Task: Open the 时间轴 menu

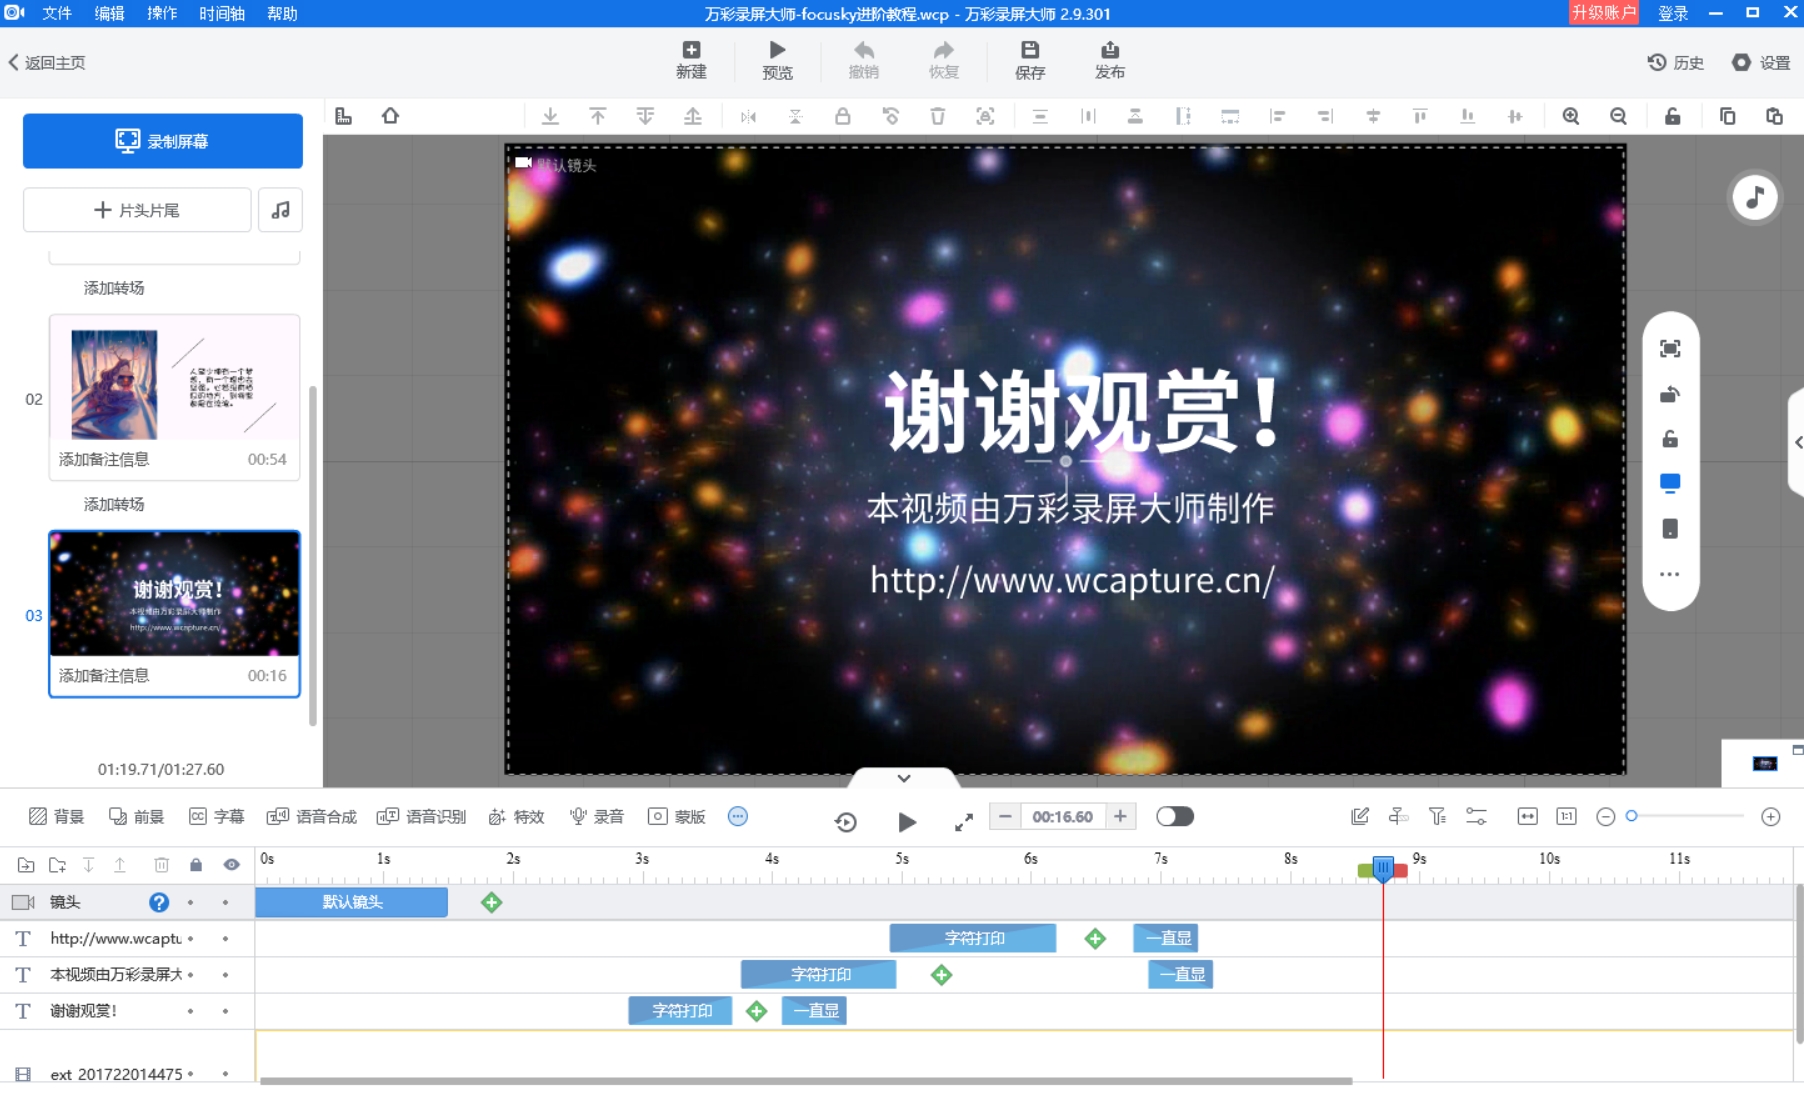Action: (x=222, y=13)
